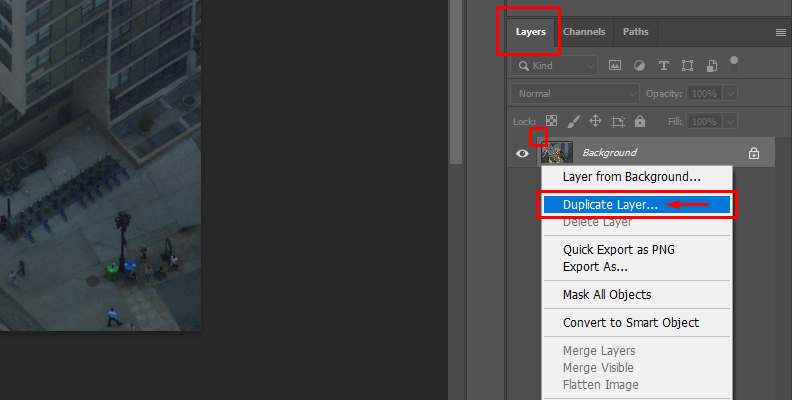Open the Kind filter dropdown

tap(554, 66)
